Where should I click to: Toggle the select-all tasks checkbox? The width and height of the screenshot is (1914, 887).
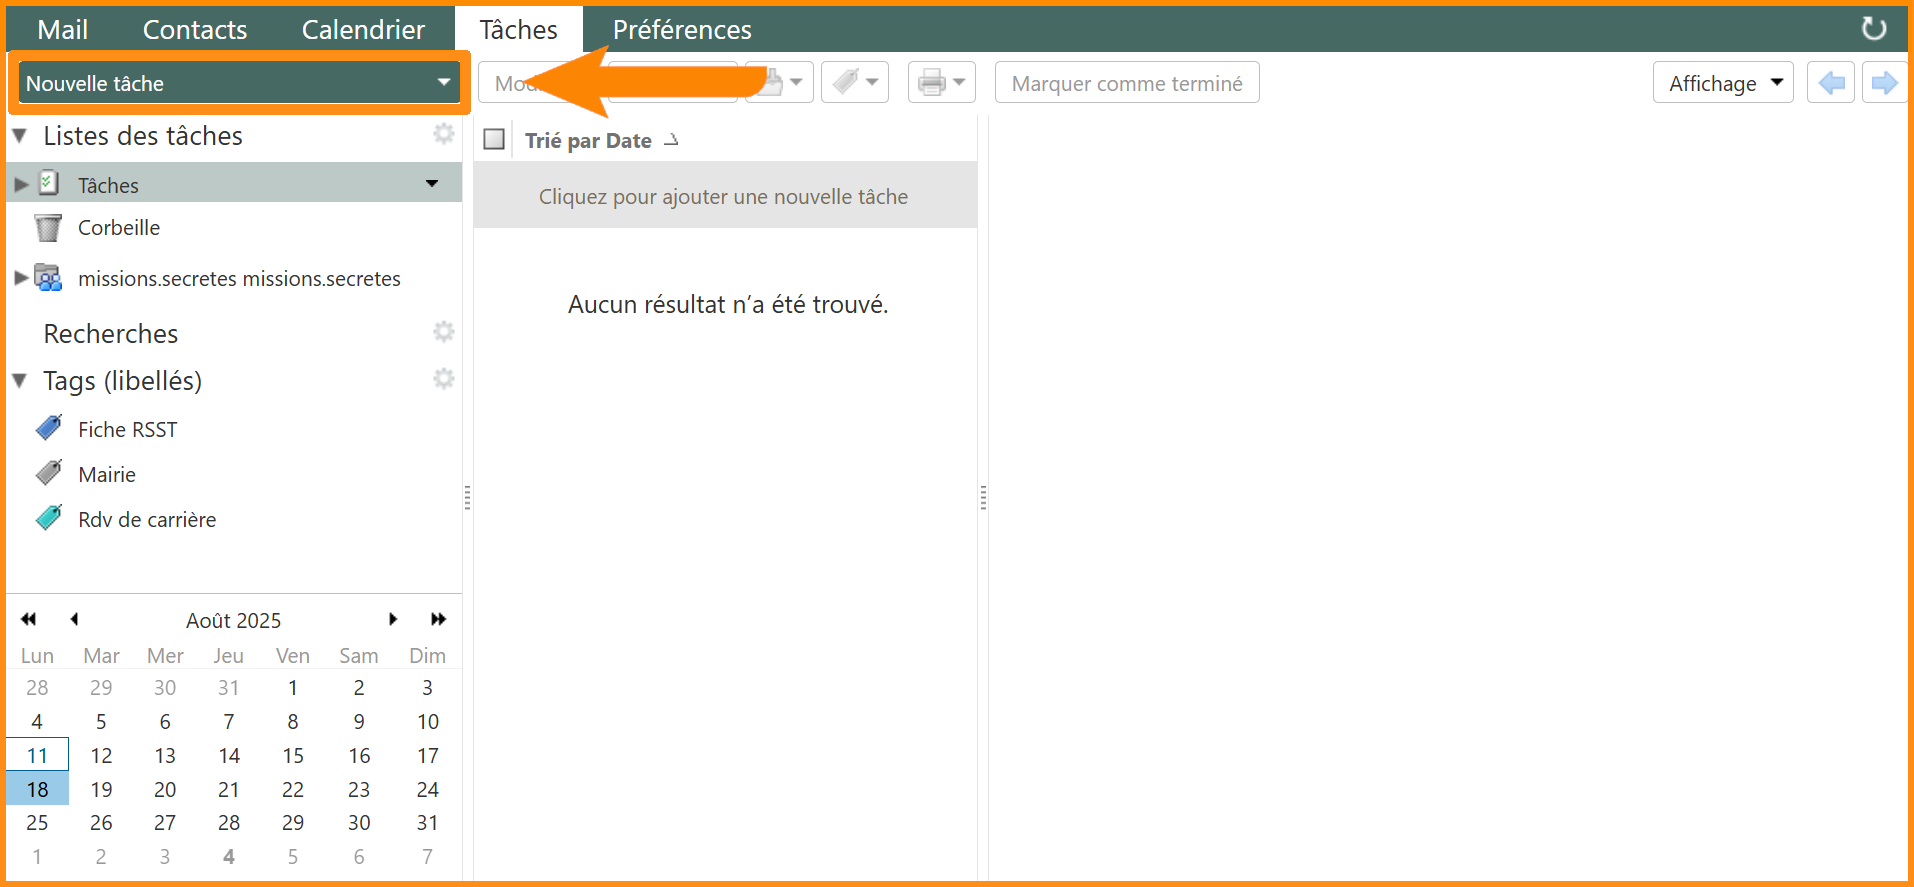[x=494, y=140]
